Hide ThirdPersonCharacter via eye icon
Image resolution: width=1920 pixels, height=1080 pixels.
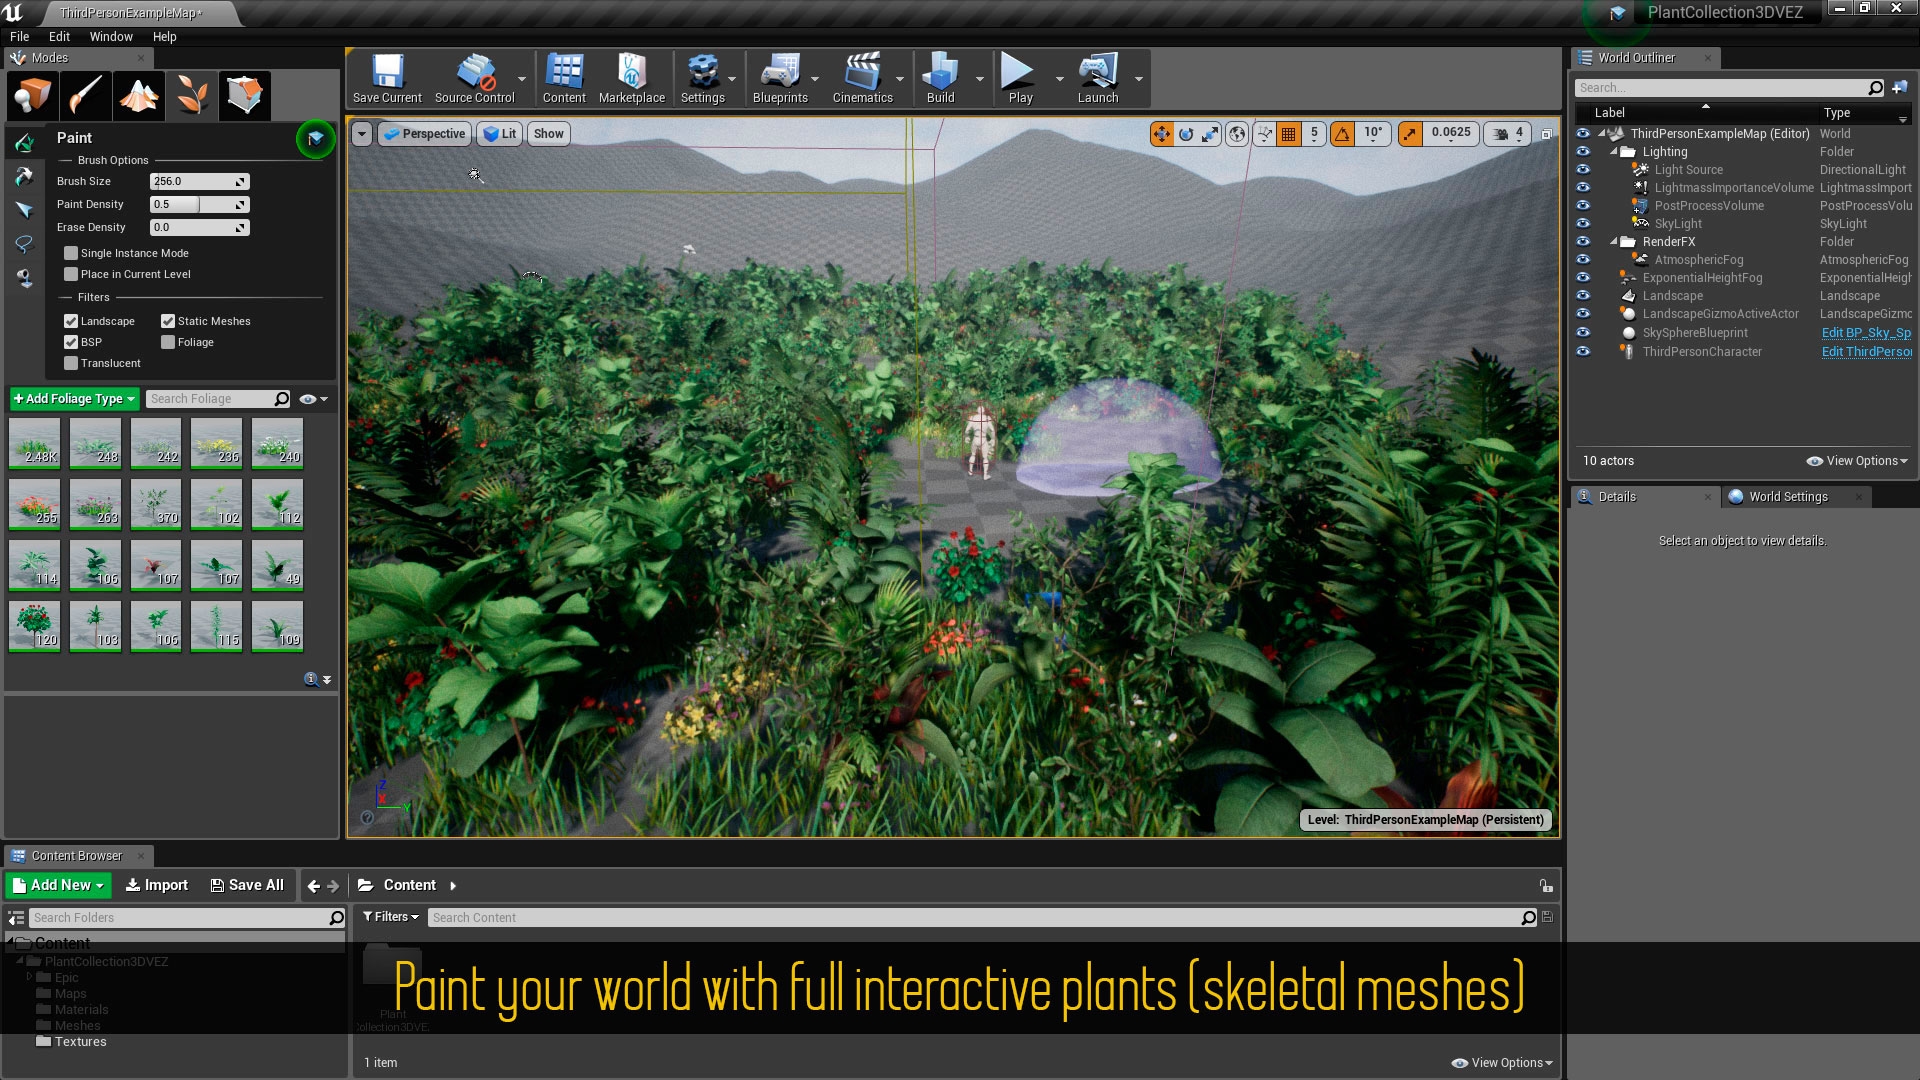(1583, 352)
